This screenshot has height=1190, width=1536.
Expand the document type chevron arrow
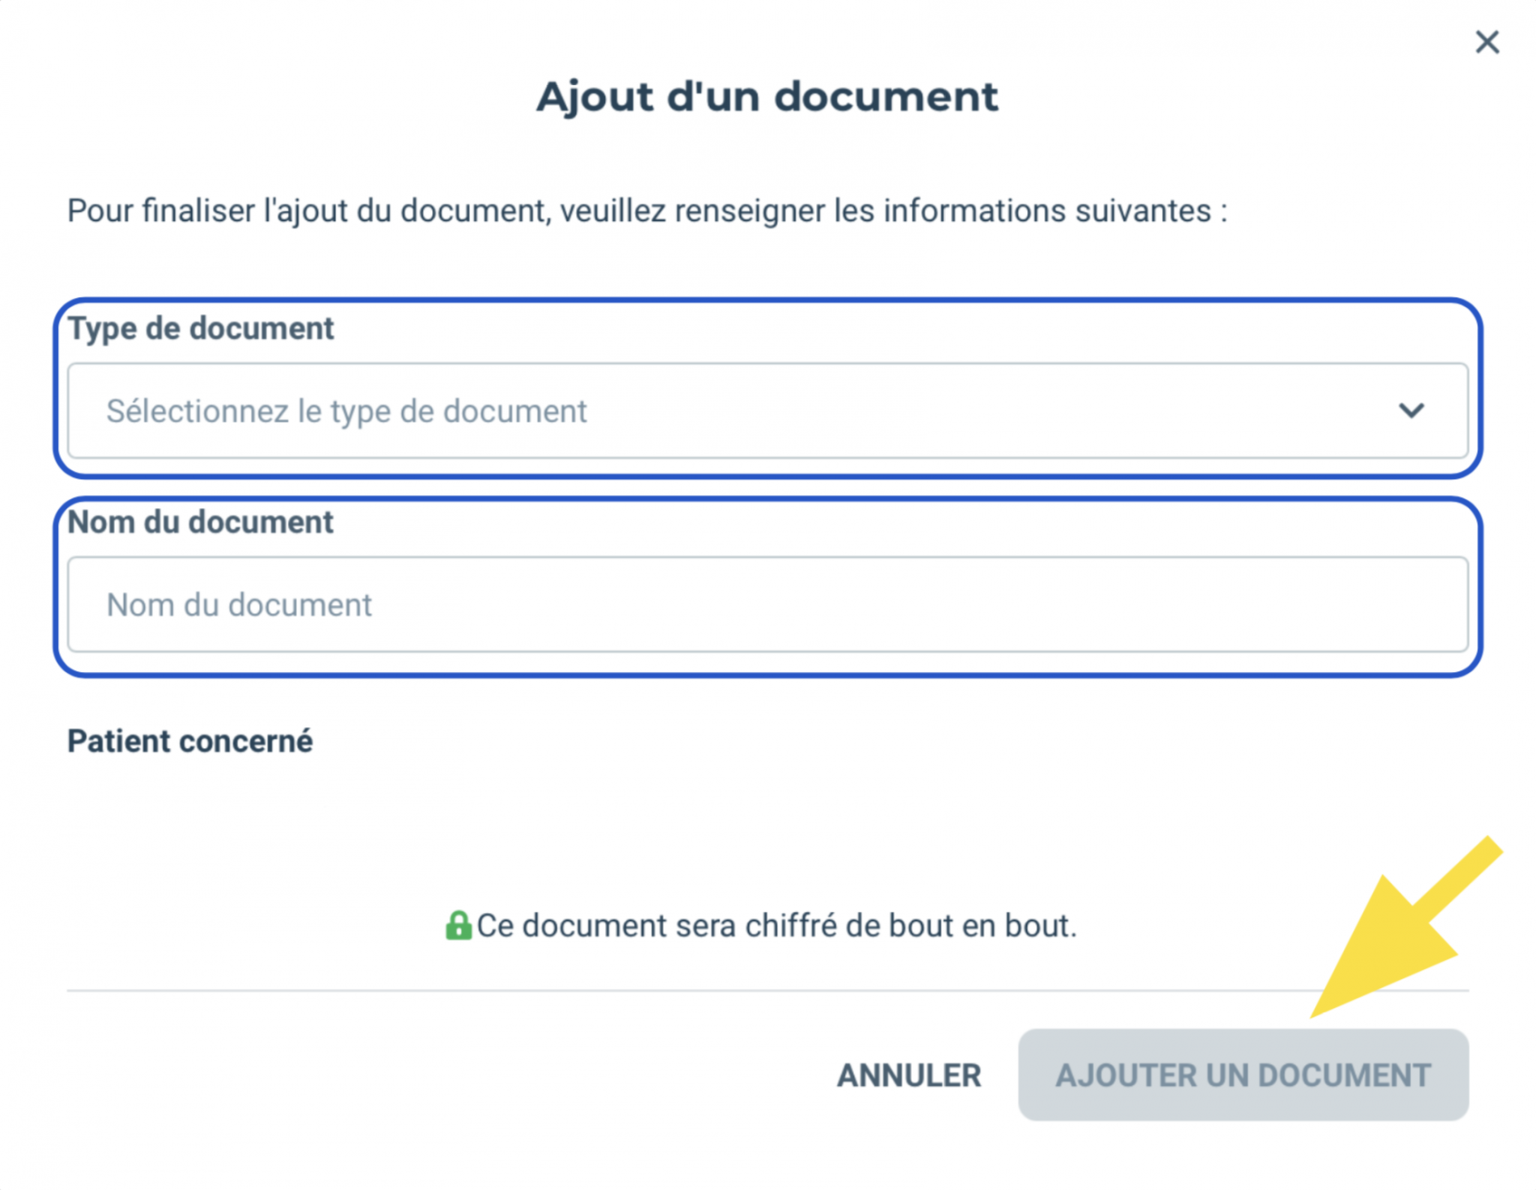pyautogui.click(x=1411, y=410)
